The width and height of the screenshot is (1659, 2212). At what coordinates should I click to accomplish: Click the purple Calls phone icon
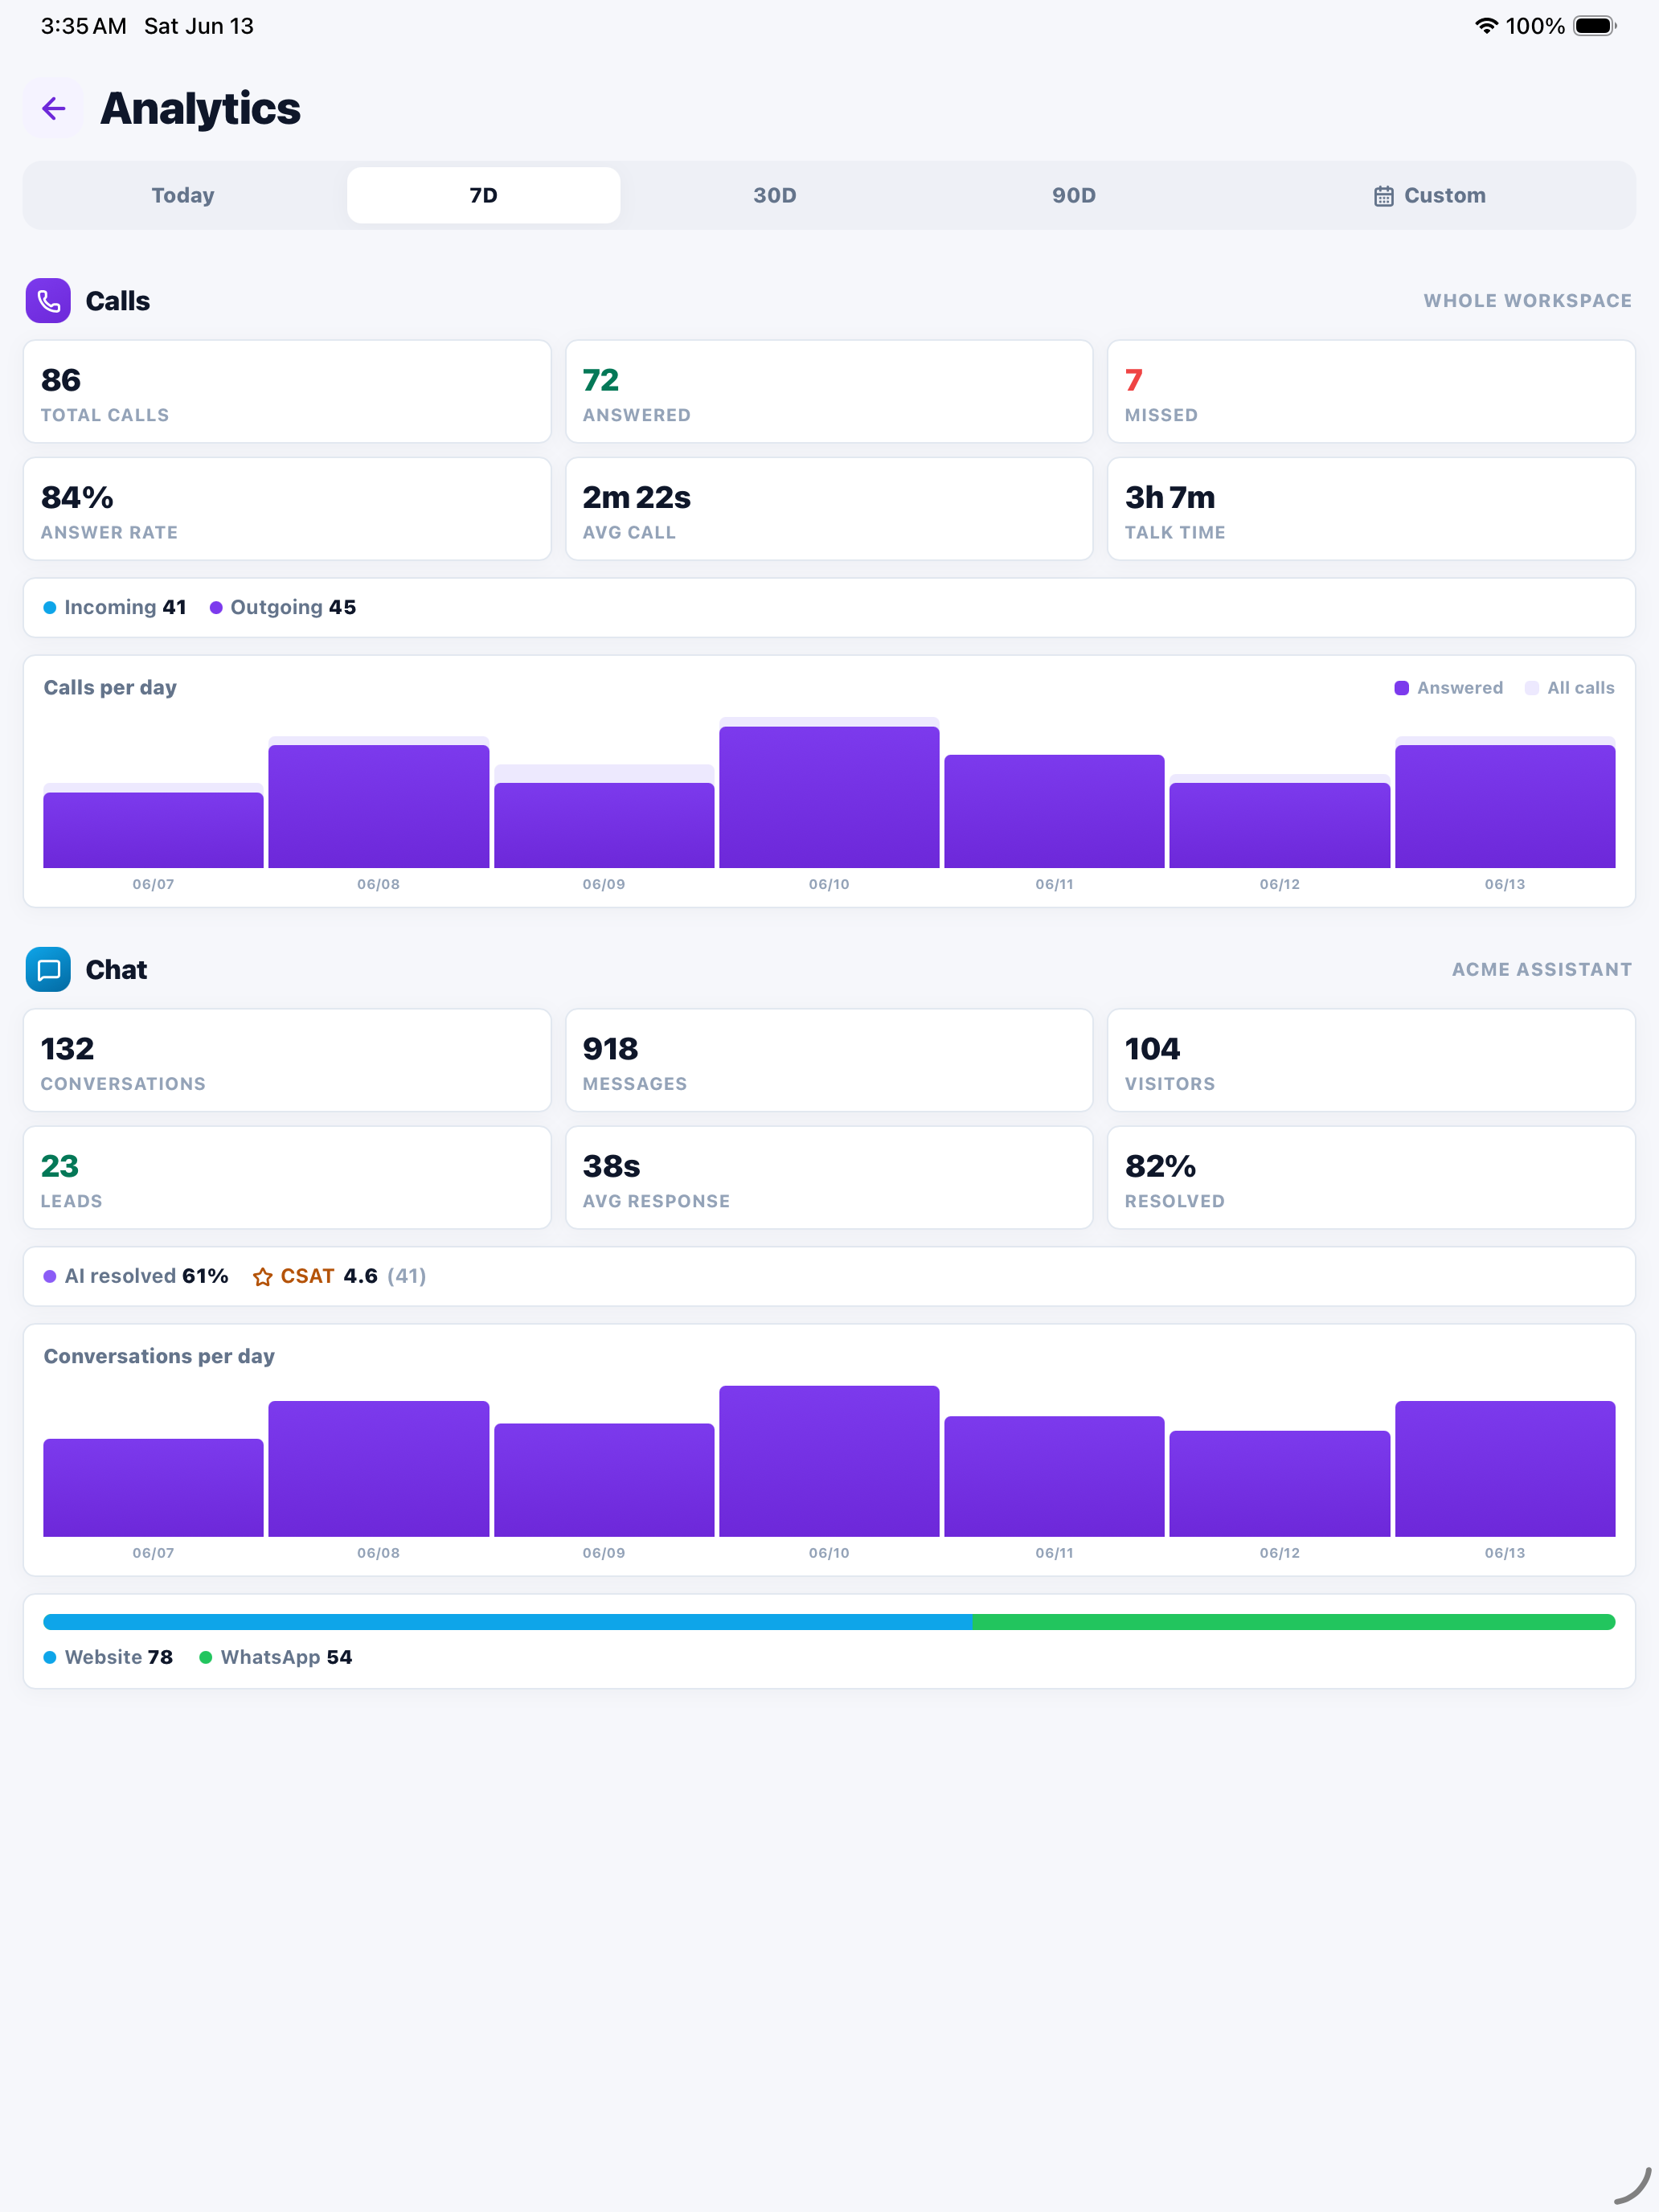coord(48,301)
